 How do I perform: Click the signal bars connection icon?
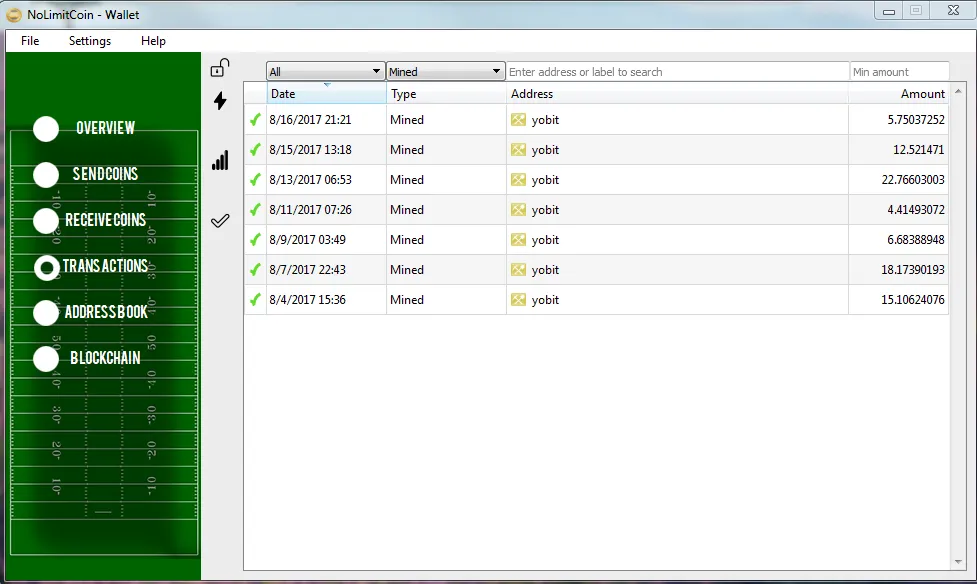[220, 160]
